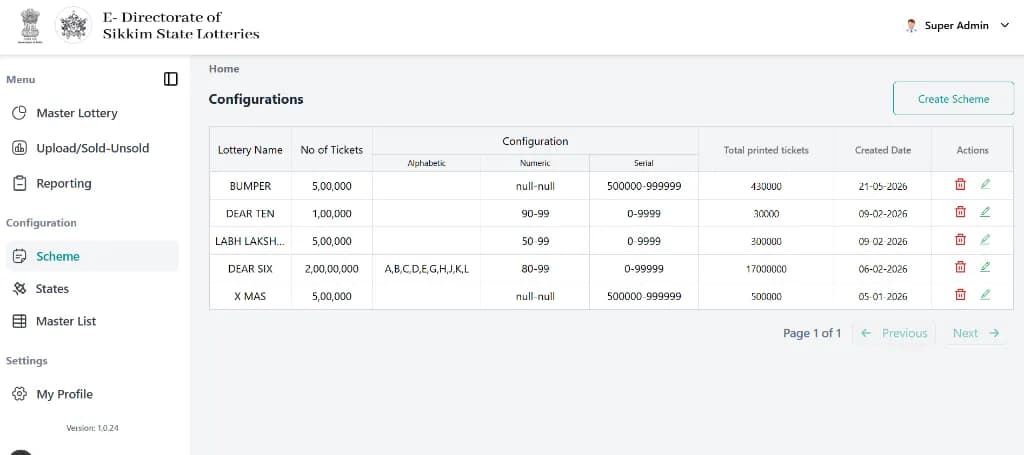Screen dimensions: 1024x455
Task: Click the Sikkim state emblem logo
Action: coord(73,25)
